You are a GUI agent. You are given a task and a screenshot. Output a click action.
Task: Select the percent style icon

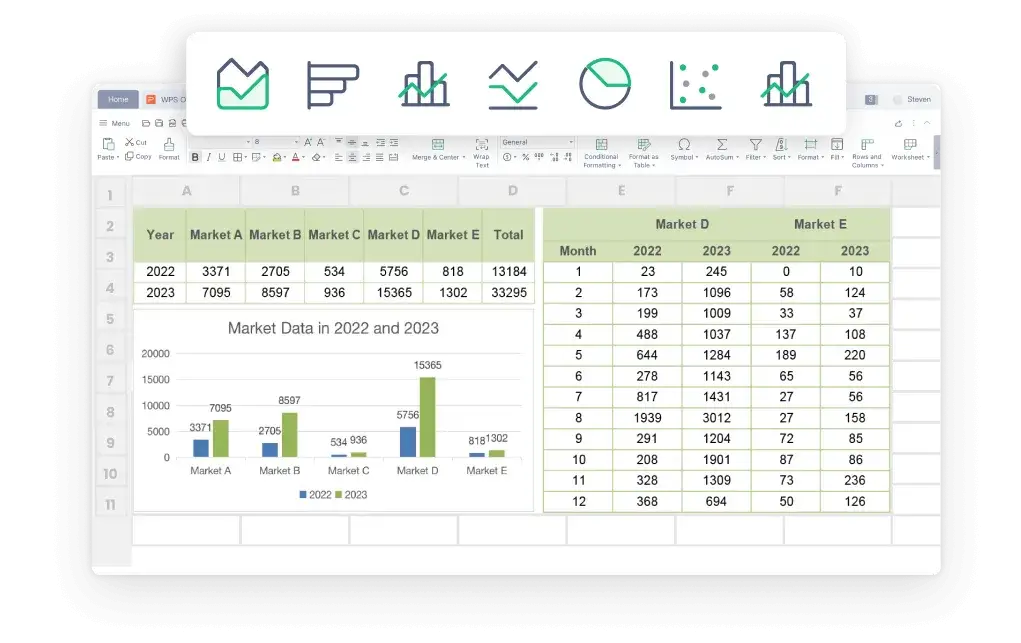click(x=524, y=158)
